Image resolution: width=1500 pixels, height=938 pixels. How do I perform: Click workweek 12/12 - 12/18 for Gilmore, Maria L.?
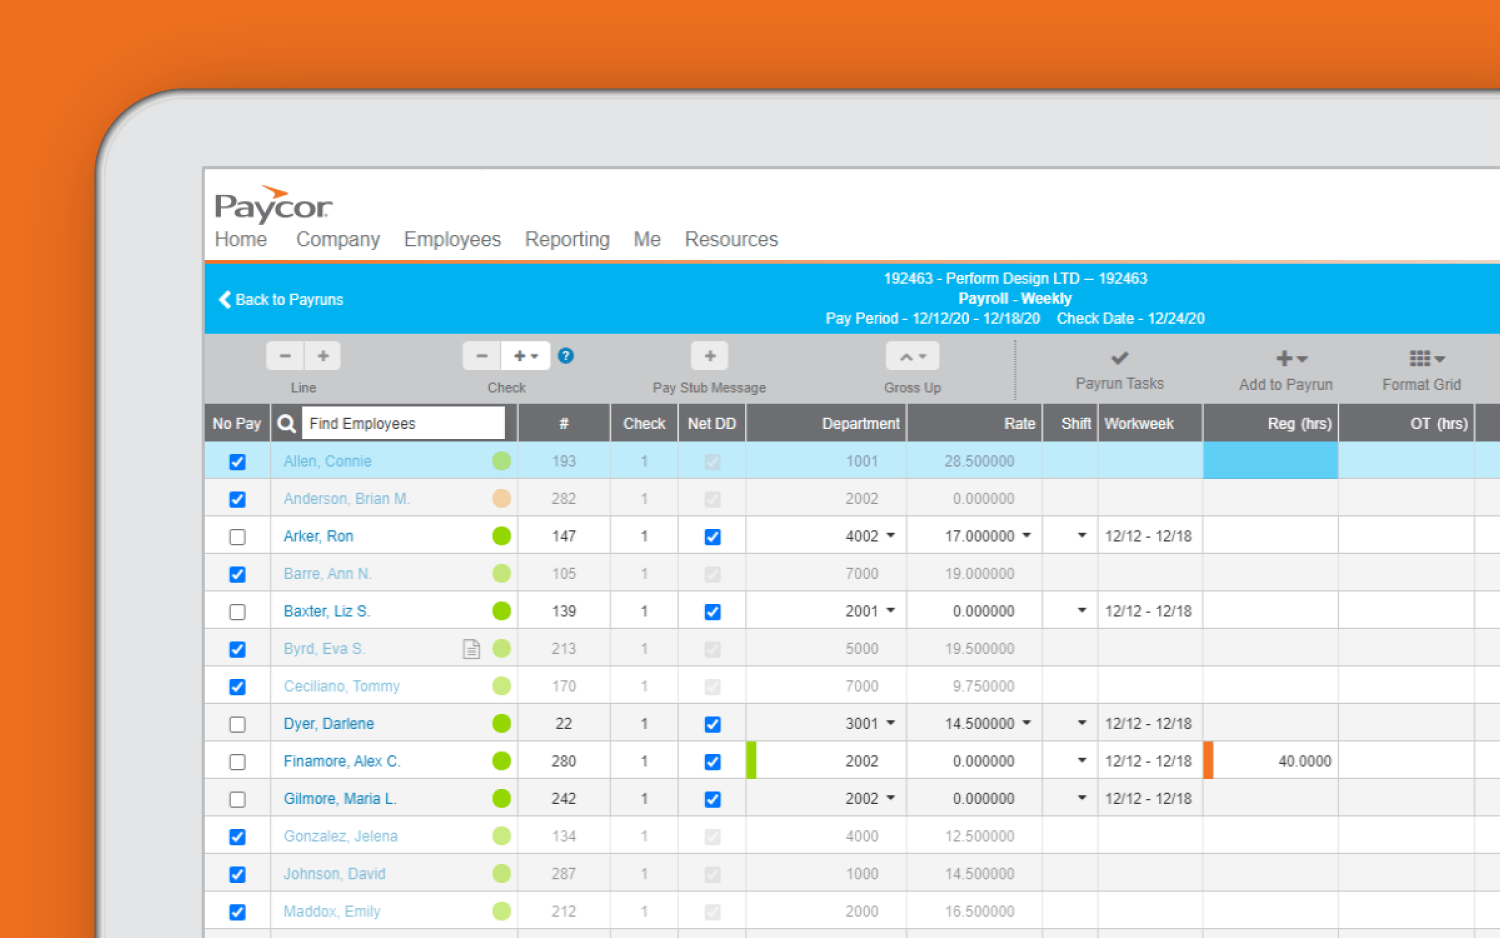[1148, 798]
